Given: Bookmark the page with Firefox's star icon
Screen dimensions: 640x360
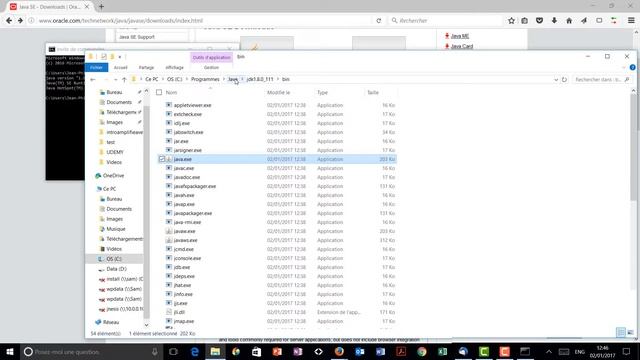Looking at the screenshot, I should coord(511,20).
